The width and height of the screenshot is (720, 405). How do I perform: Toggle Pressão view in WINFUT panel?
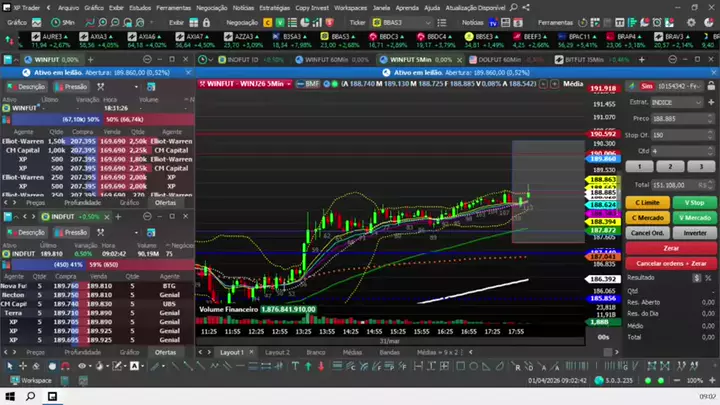(x=71, y=86)
